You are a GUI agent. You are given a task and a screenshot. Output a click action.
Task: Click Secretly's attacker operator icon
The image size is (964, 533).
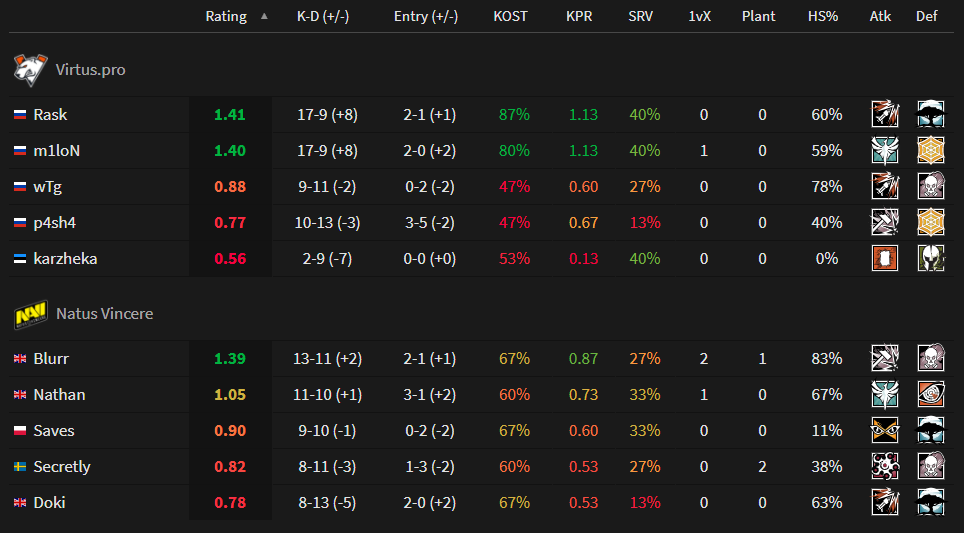click(x=884, y=466)
